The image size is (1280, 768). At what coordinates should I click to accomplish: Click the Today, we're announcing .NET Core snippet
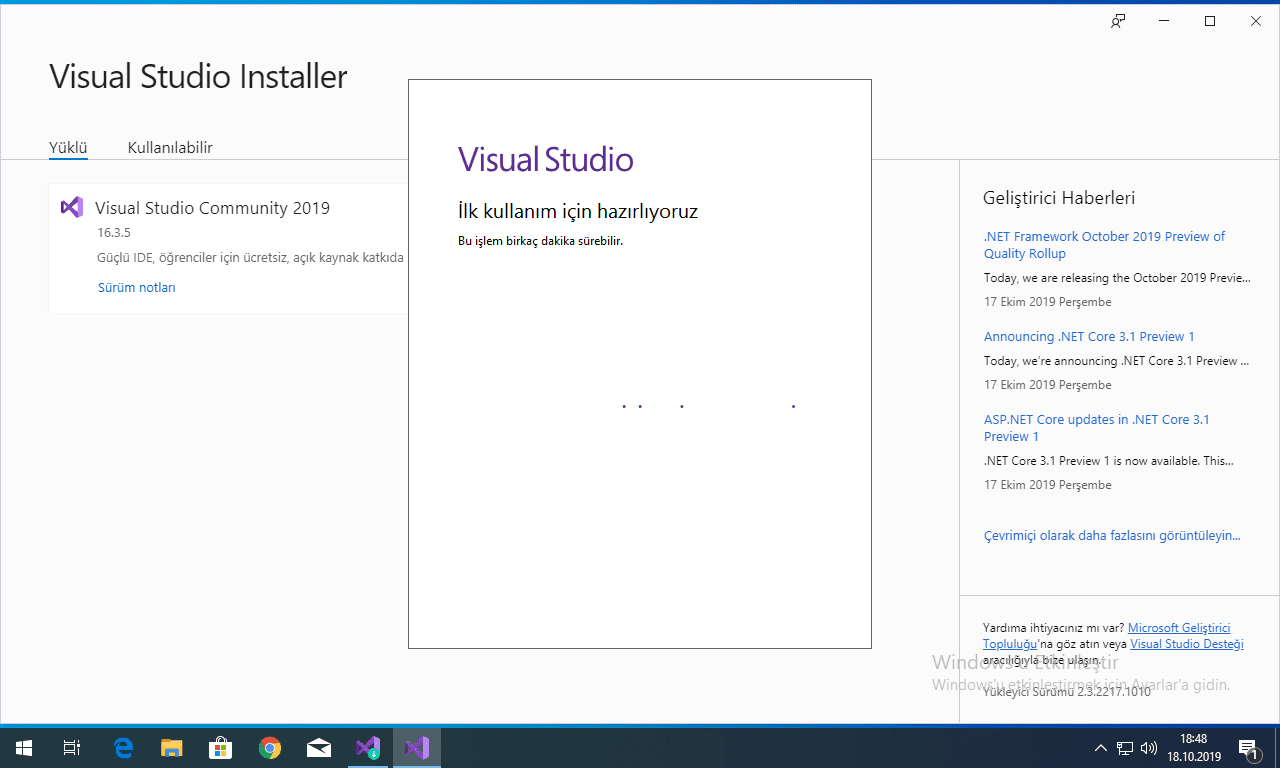[x=1117, y=361]
